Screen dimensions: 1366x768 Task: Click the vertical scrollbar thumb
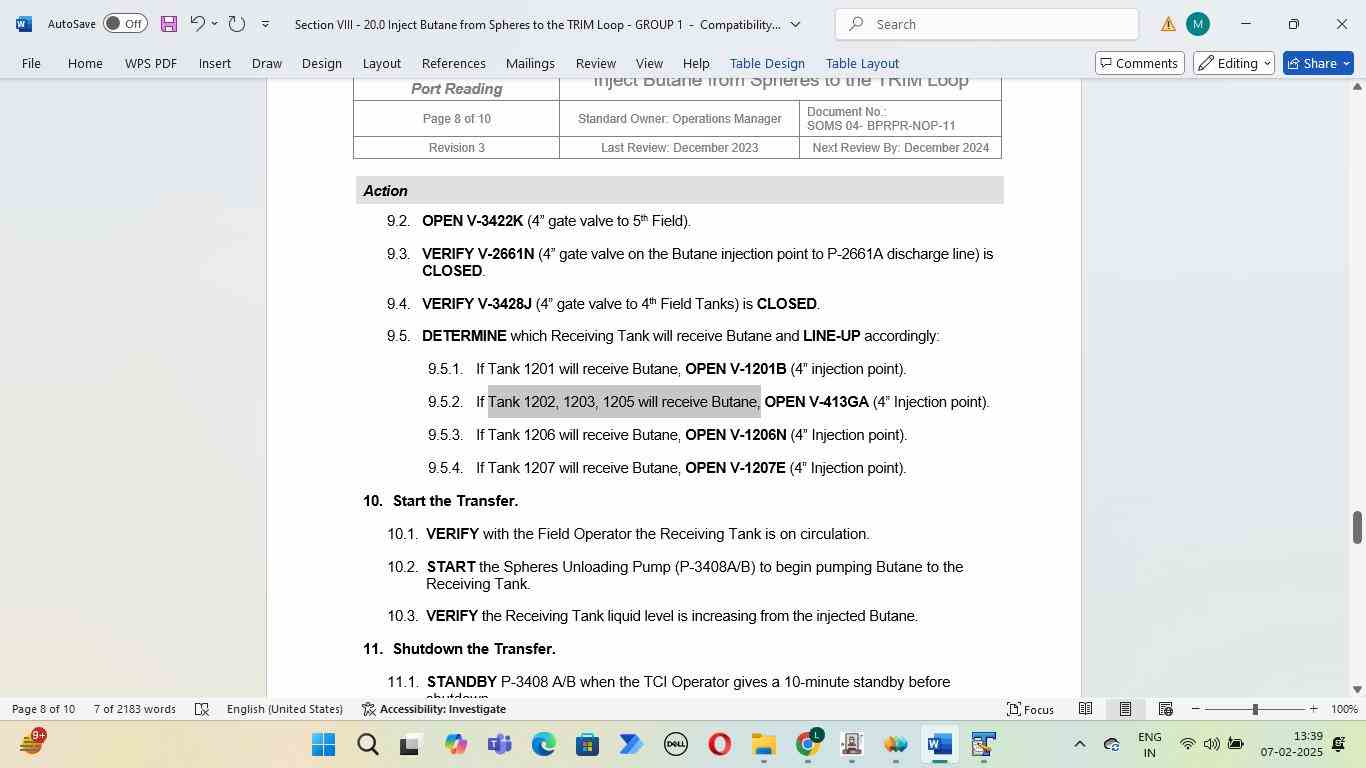[x=1357, y=527]
